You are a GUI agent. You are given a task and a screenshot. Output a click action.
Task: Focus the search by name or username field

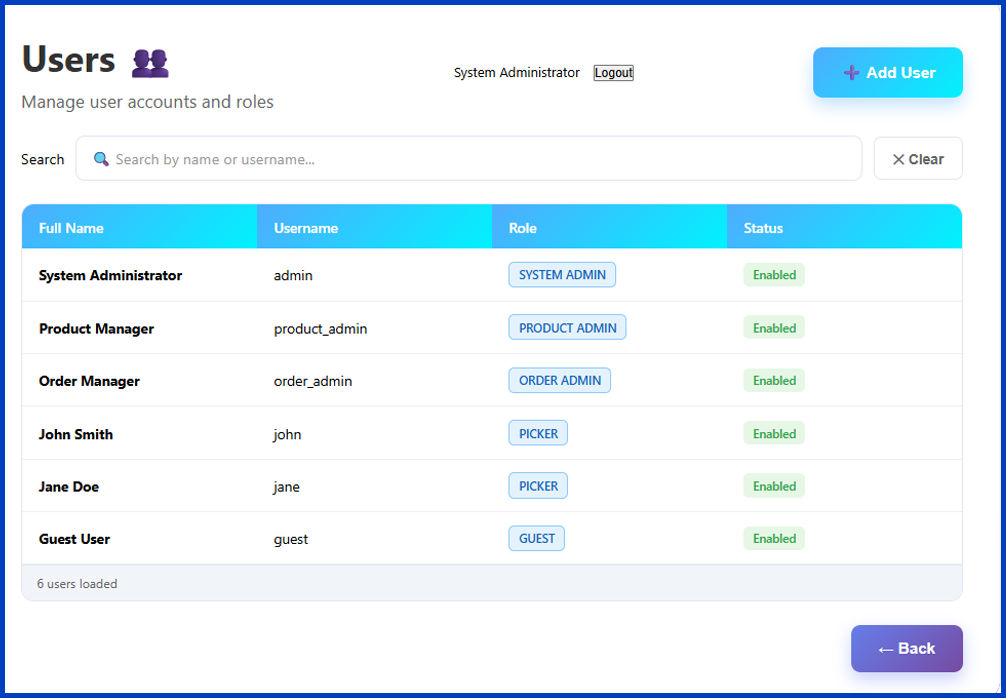coord(468,158)
